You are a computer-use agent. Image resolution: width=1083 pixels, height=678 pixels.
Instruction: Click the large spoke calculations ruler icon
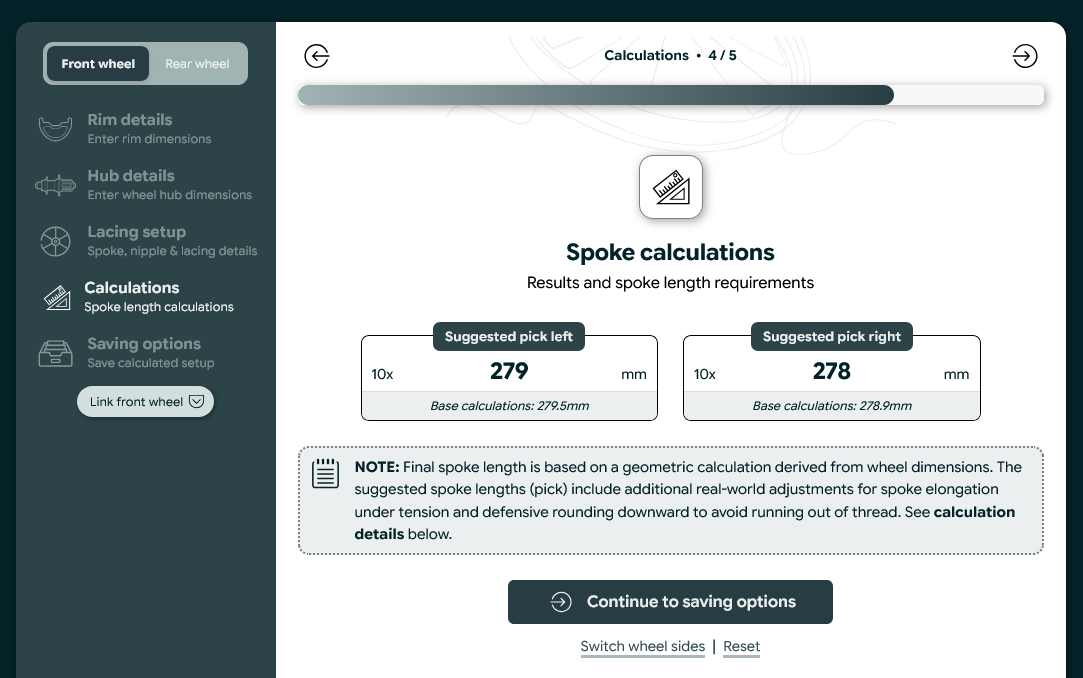[671, 187]
